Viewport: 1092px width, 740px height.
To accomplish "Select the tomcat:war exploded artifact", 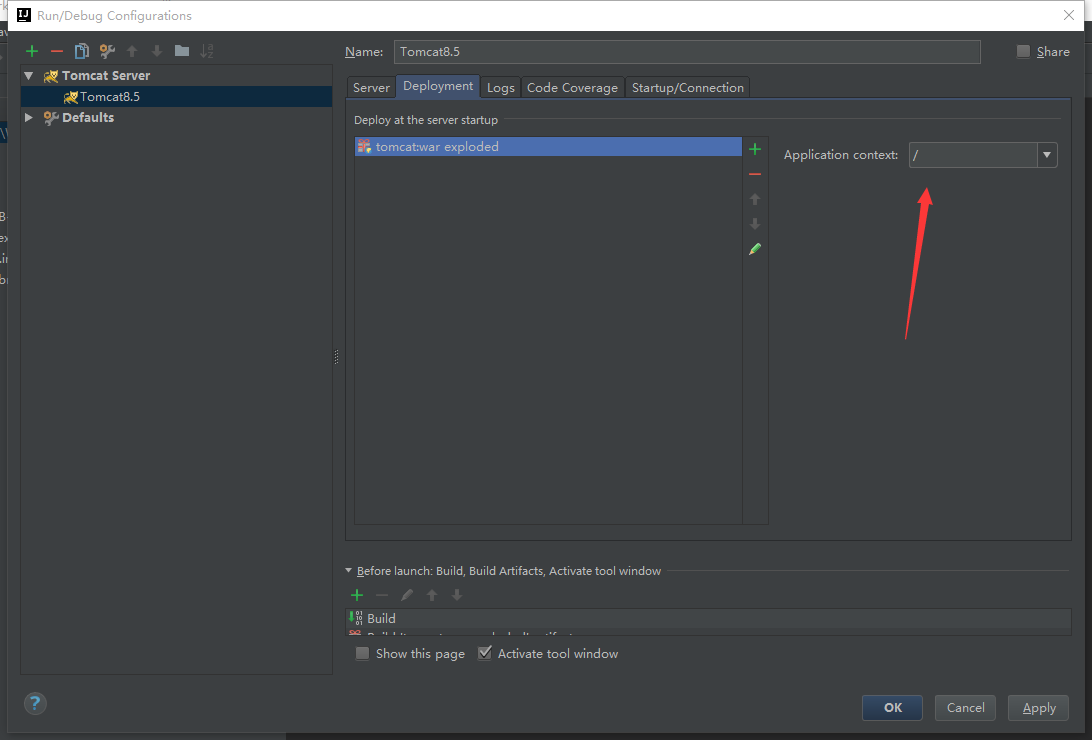I will click(x=548, y=147).
